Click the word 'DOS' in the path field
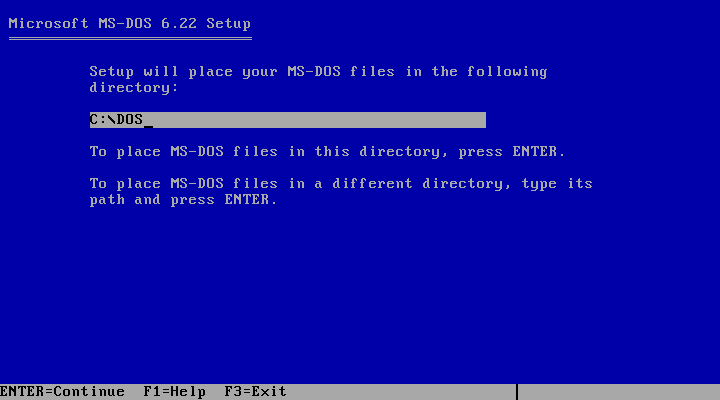 pyautogui.click(x=130, y=120)
